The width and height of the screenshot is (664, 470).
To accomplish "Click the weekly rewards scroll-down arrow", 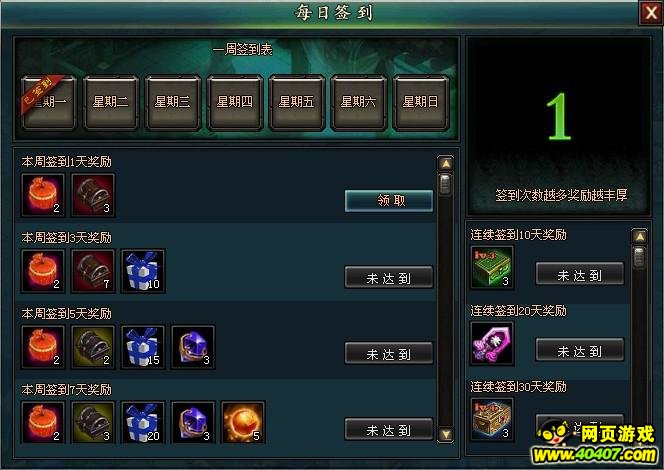I will (445, 435).
